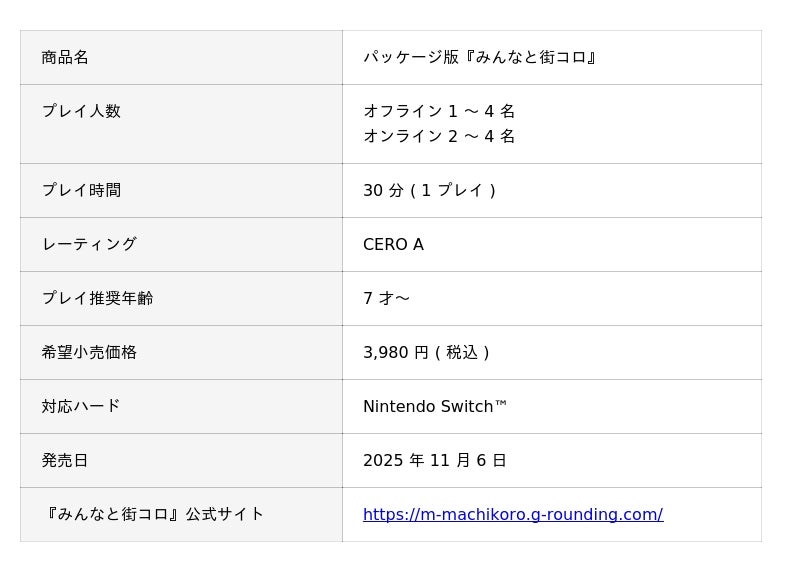Click the ( 1 プレイ ) text
The width and height of the screenshot is (800, 572).
[453, 191]
